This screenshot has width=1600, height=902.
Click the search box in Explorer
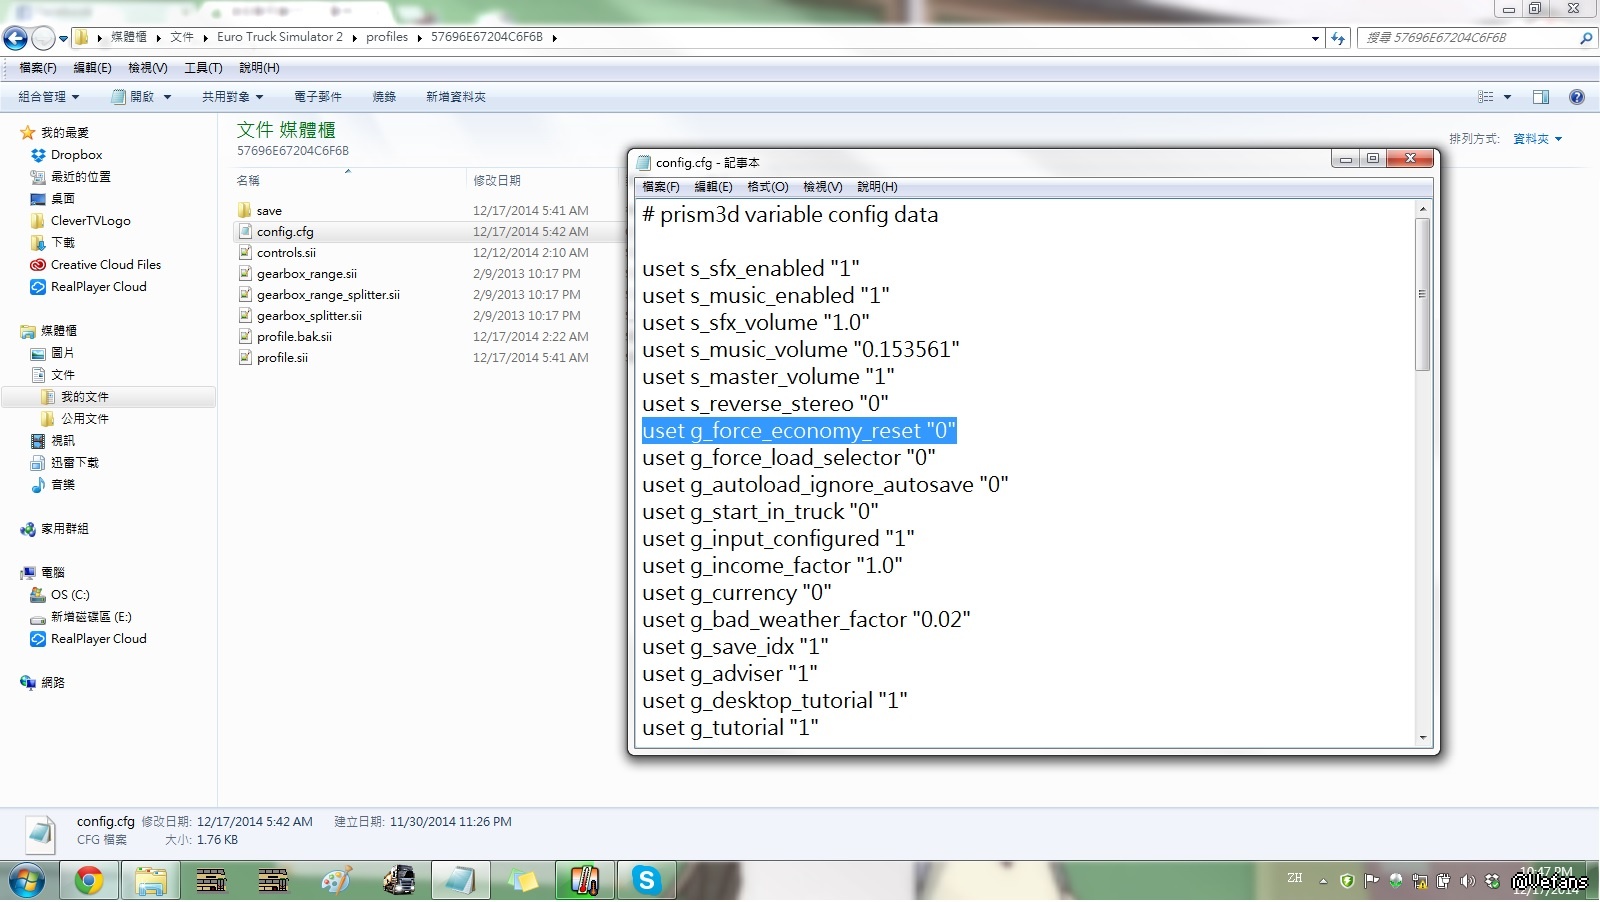click(x=1468, y=38)
